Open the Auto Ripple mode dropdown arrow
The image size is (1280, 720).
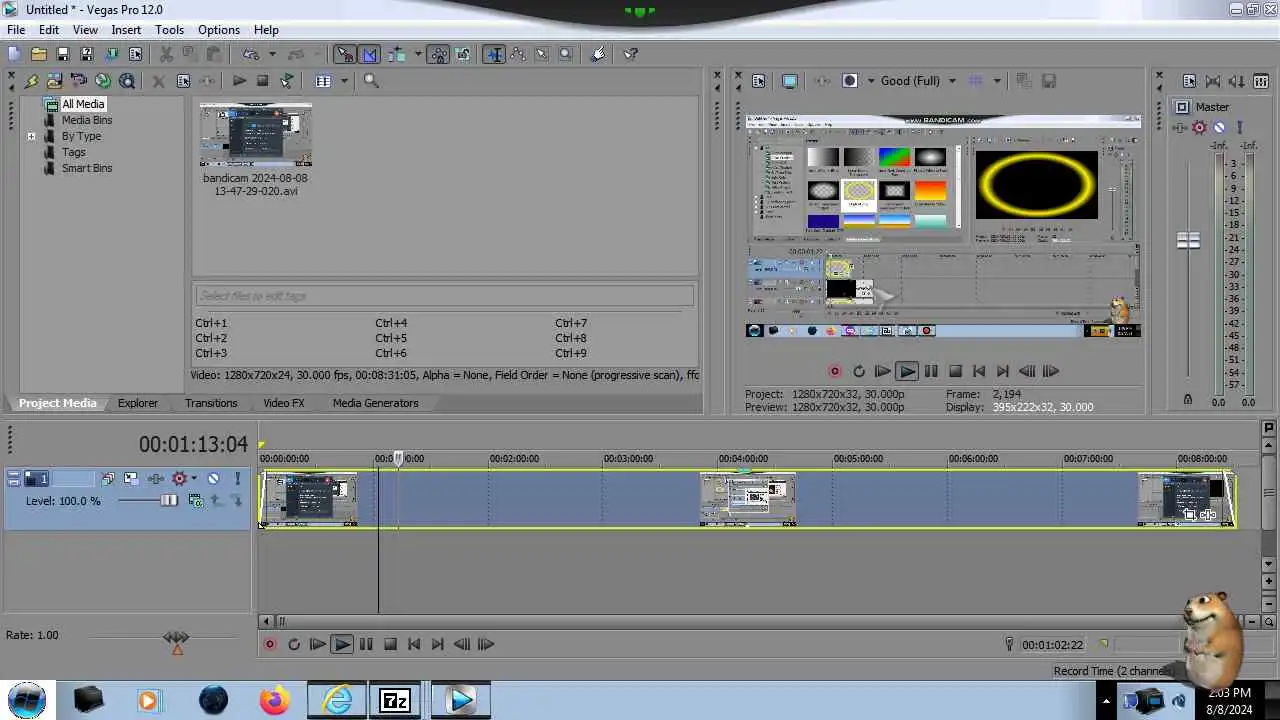pos(418,54)
